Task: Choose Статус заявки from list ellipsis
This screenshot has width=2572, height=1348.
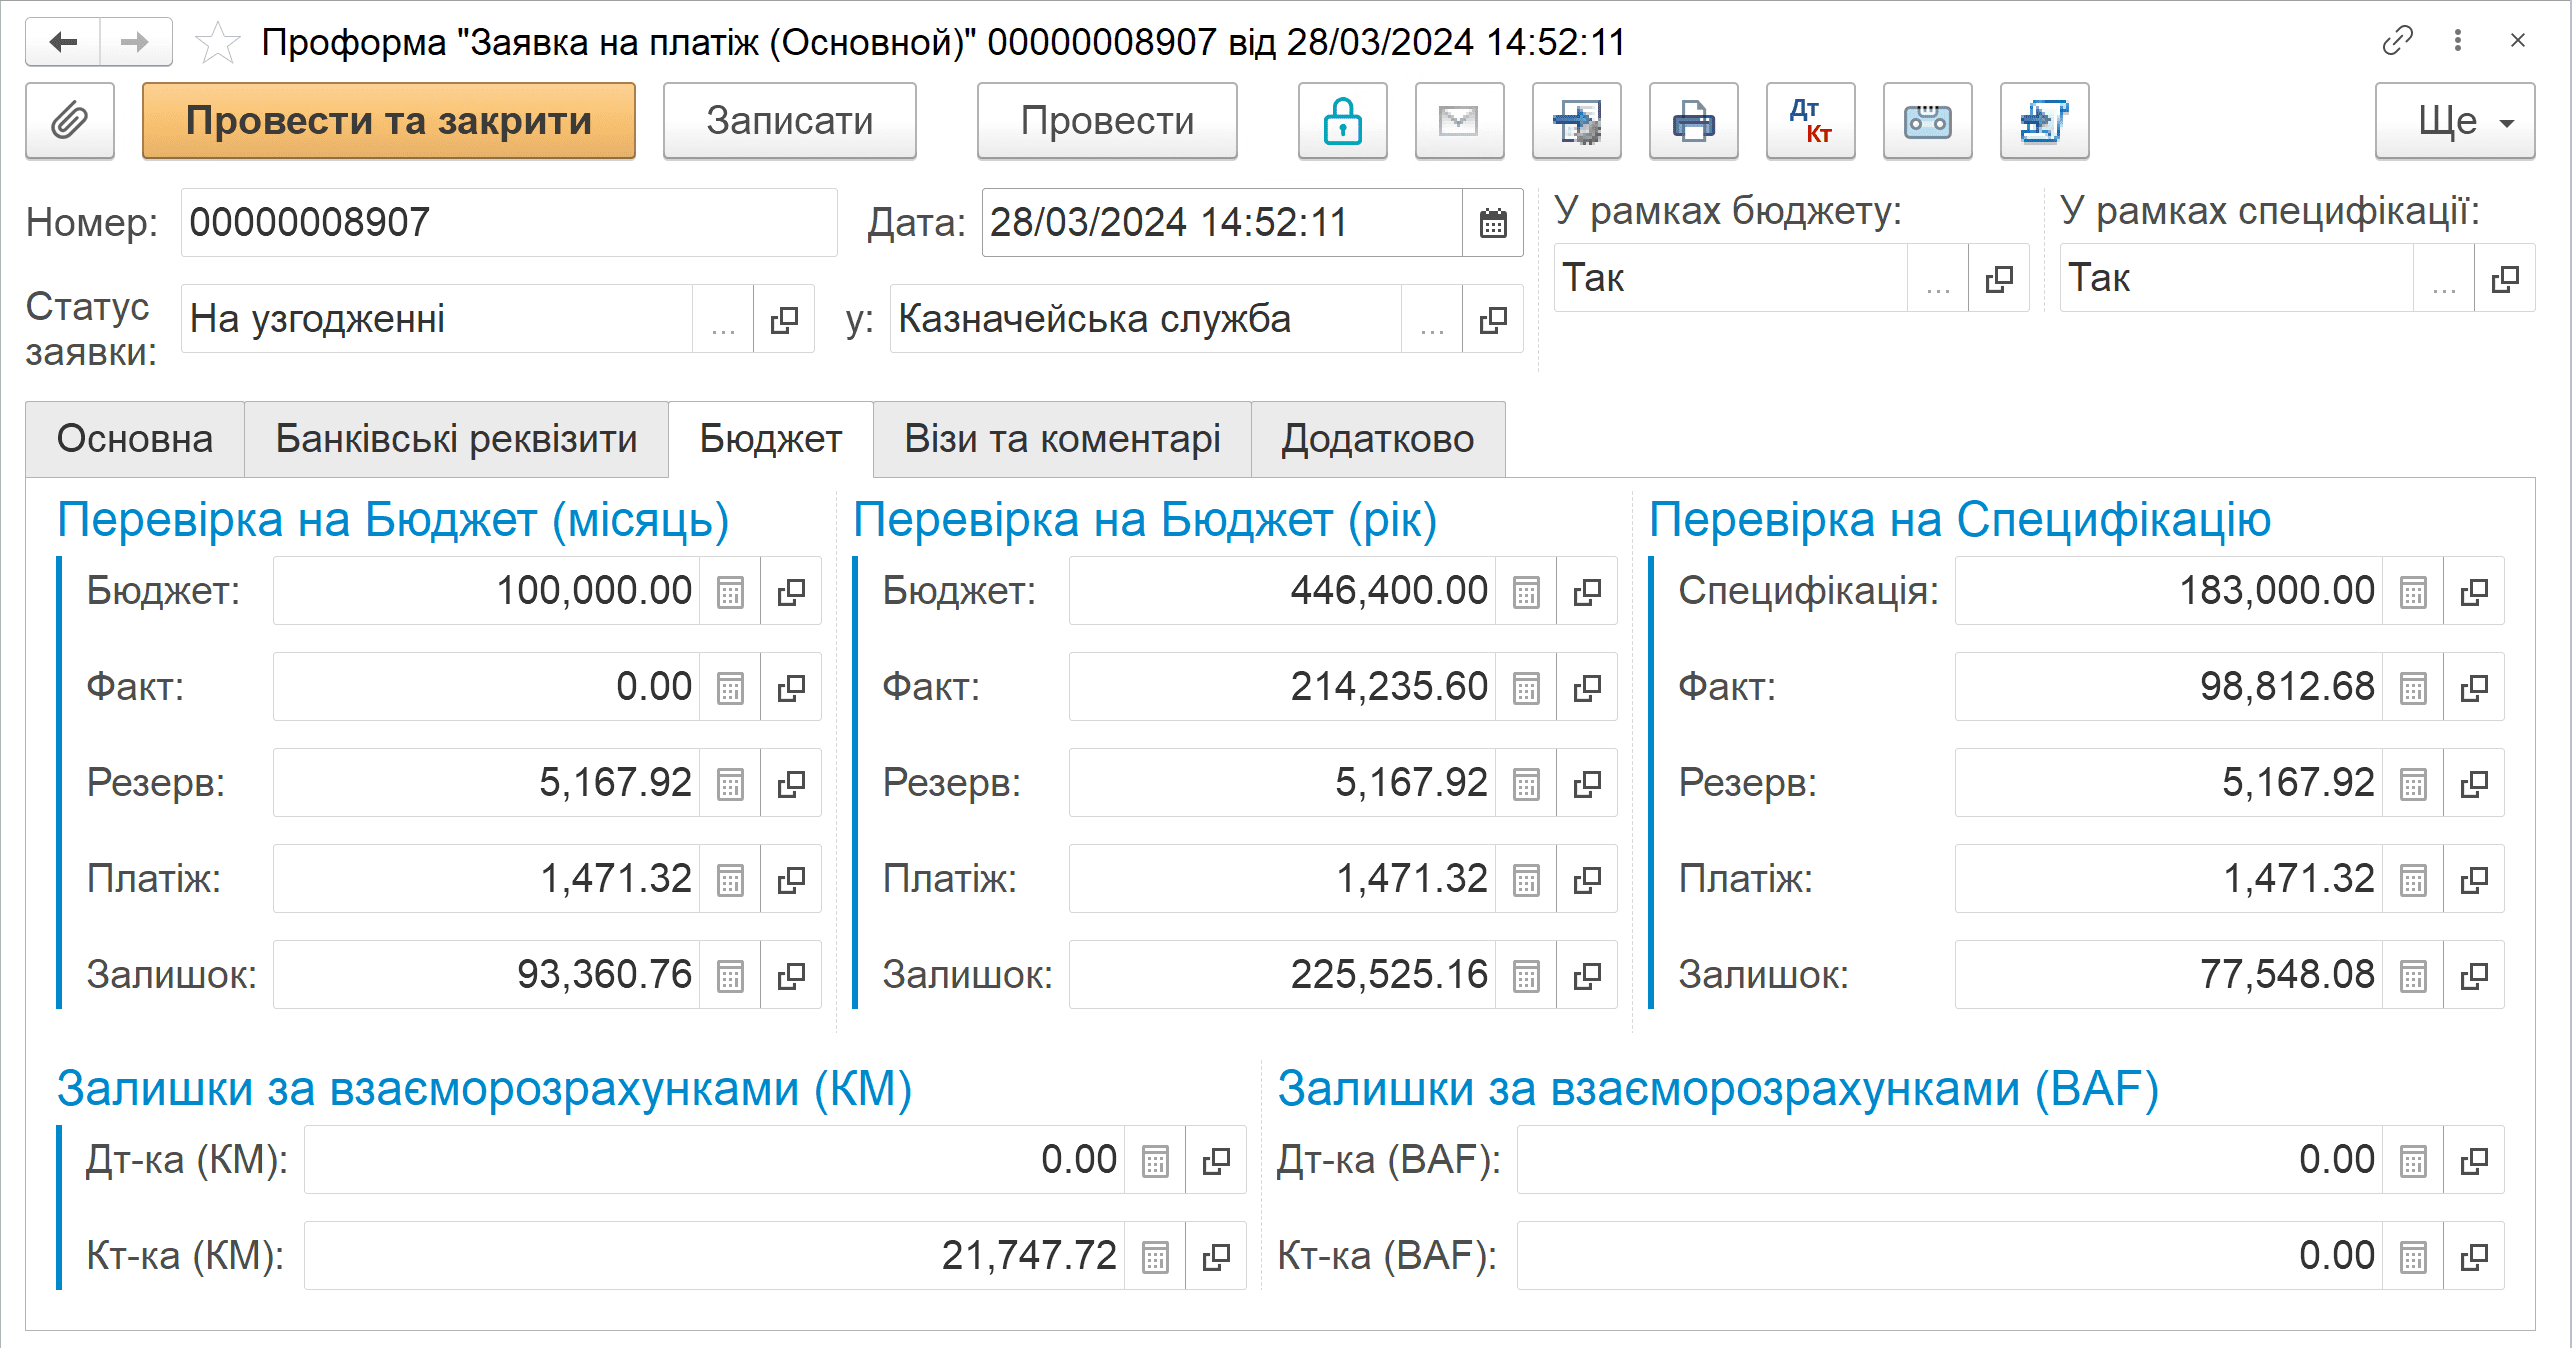Action: [723, 319]
